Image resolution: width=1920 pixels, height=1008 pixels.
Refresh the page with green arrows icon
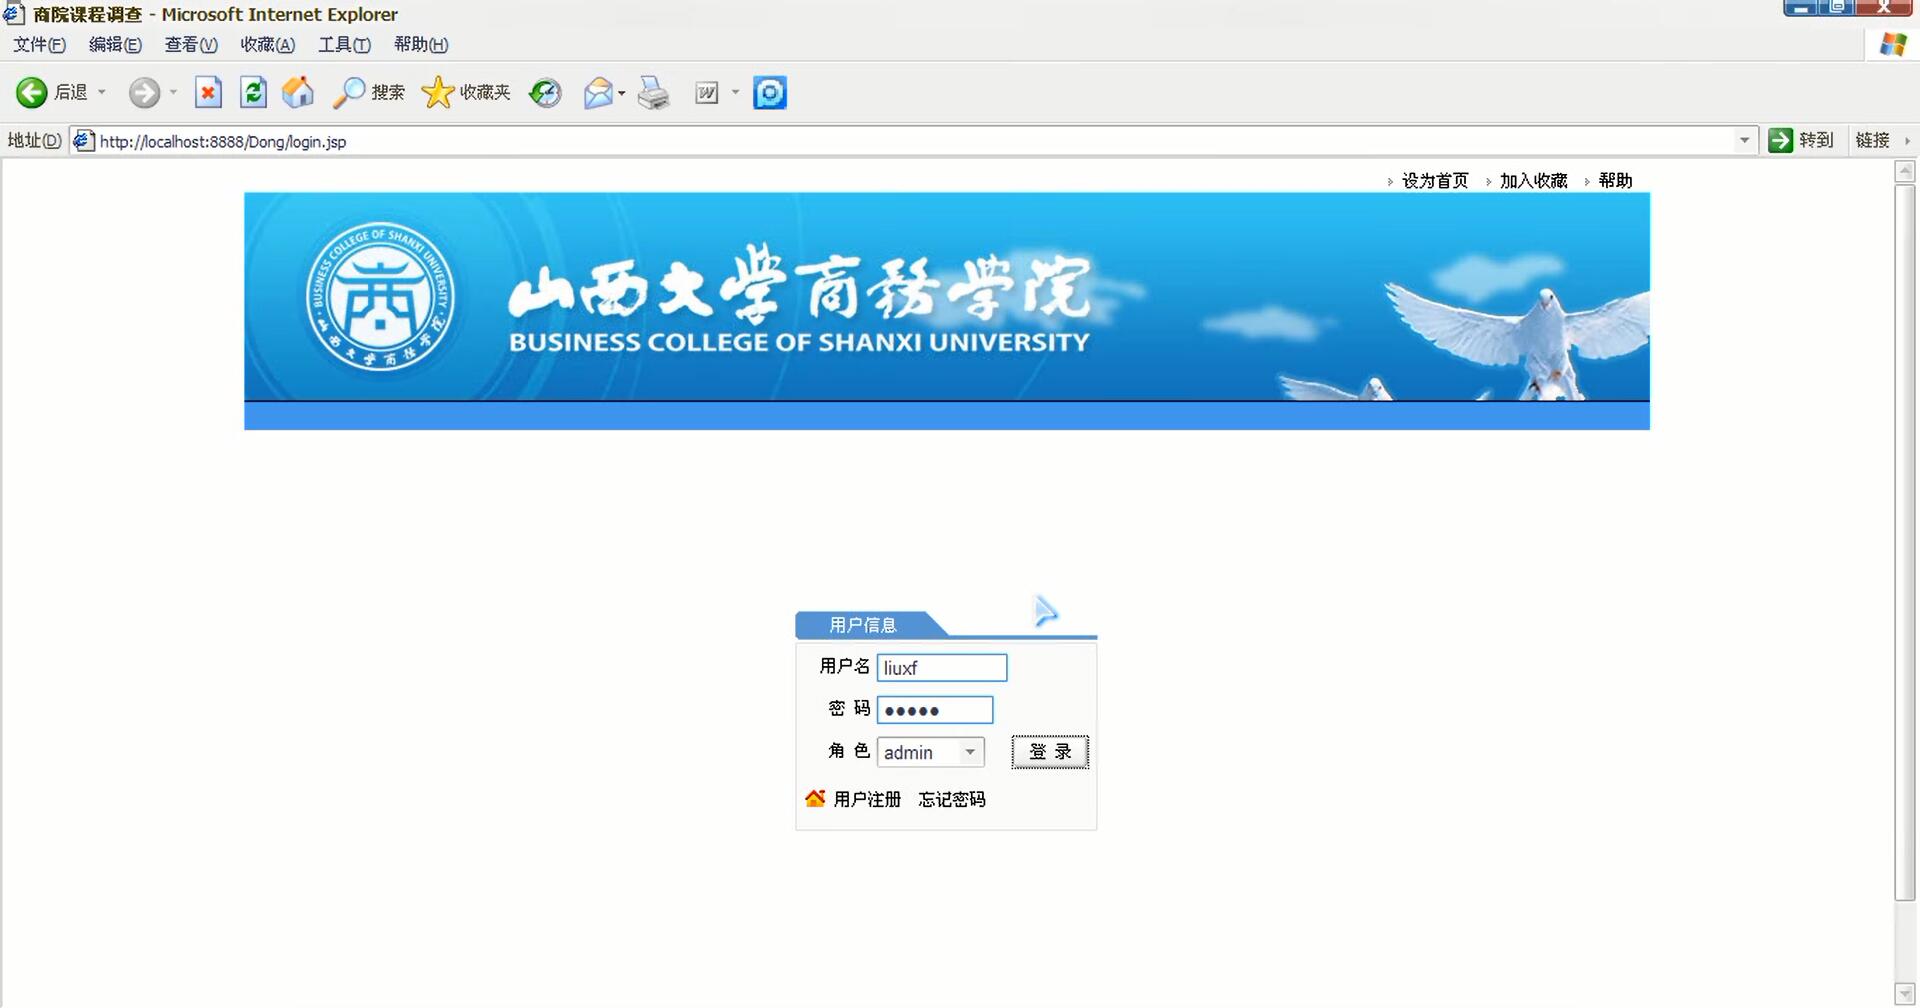point(254,93)
